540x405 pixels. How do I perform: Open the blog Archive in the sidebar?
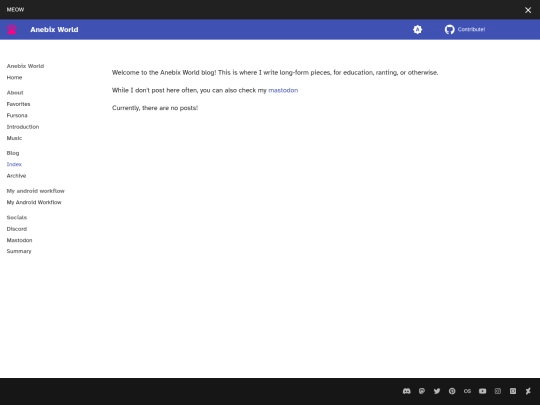click(x=16, y=176)
